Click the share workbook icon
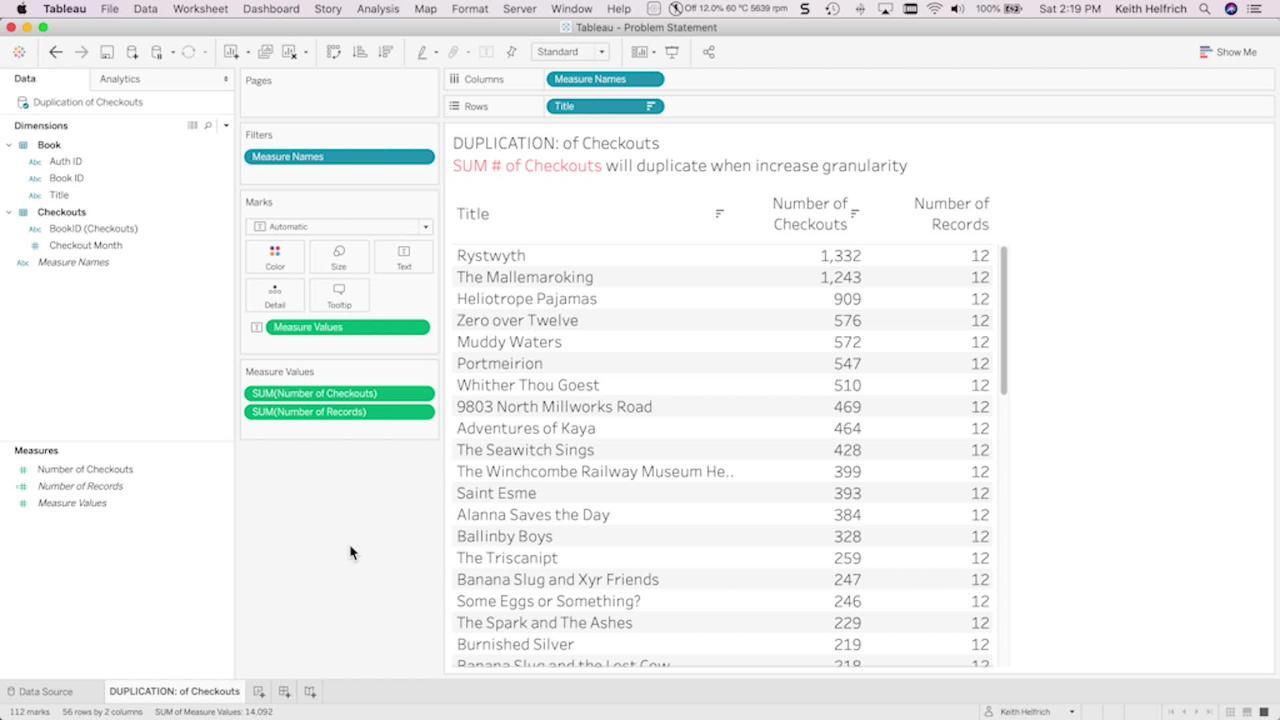Image resolution: width=1280 pixels, height=720 pixels. [709, 52]
